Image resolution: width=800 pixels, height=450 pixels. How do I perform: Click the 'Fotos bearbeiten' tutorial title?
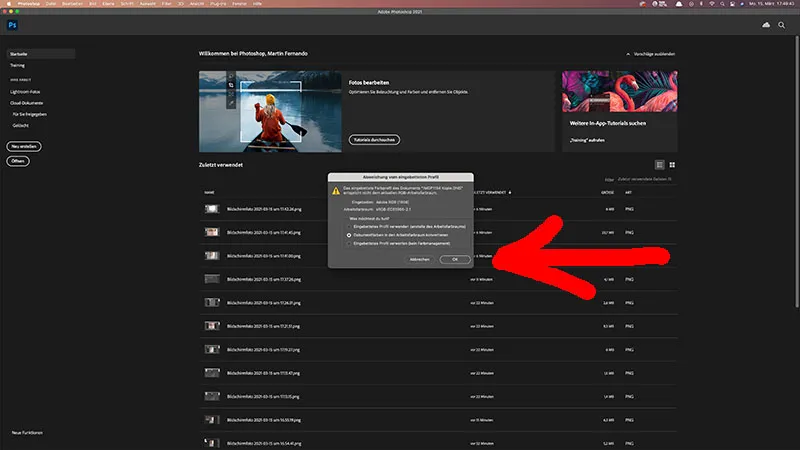tap(369, 82)
